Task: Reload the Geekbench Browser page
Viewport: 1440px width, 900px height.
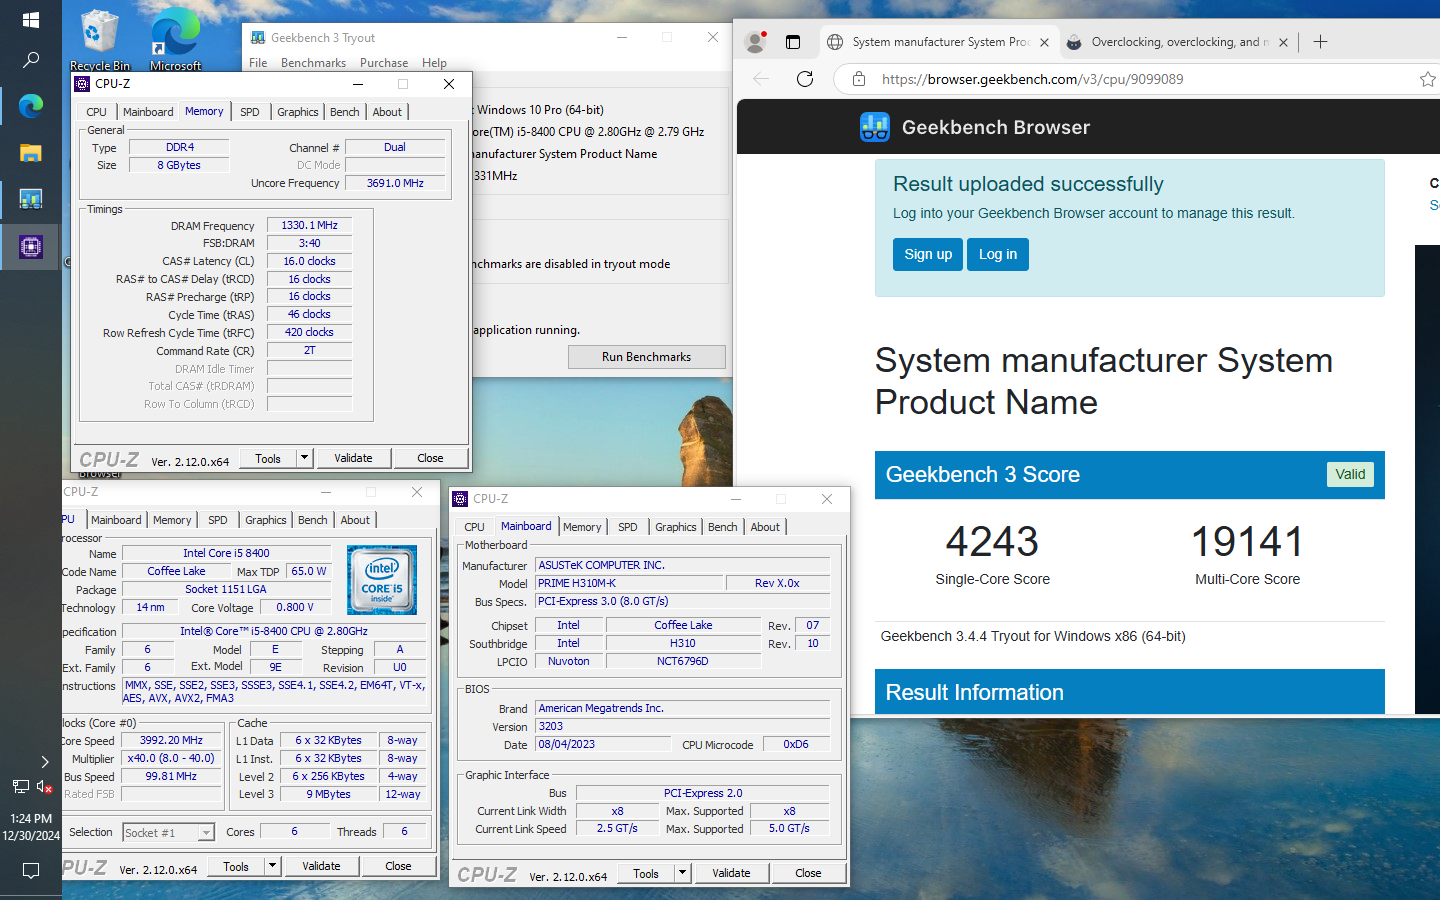Action: coord(804,79)
